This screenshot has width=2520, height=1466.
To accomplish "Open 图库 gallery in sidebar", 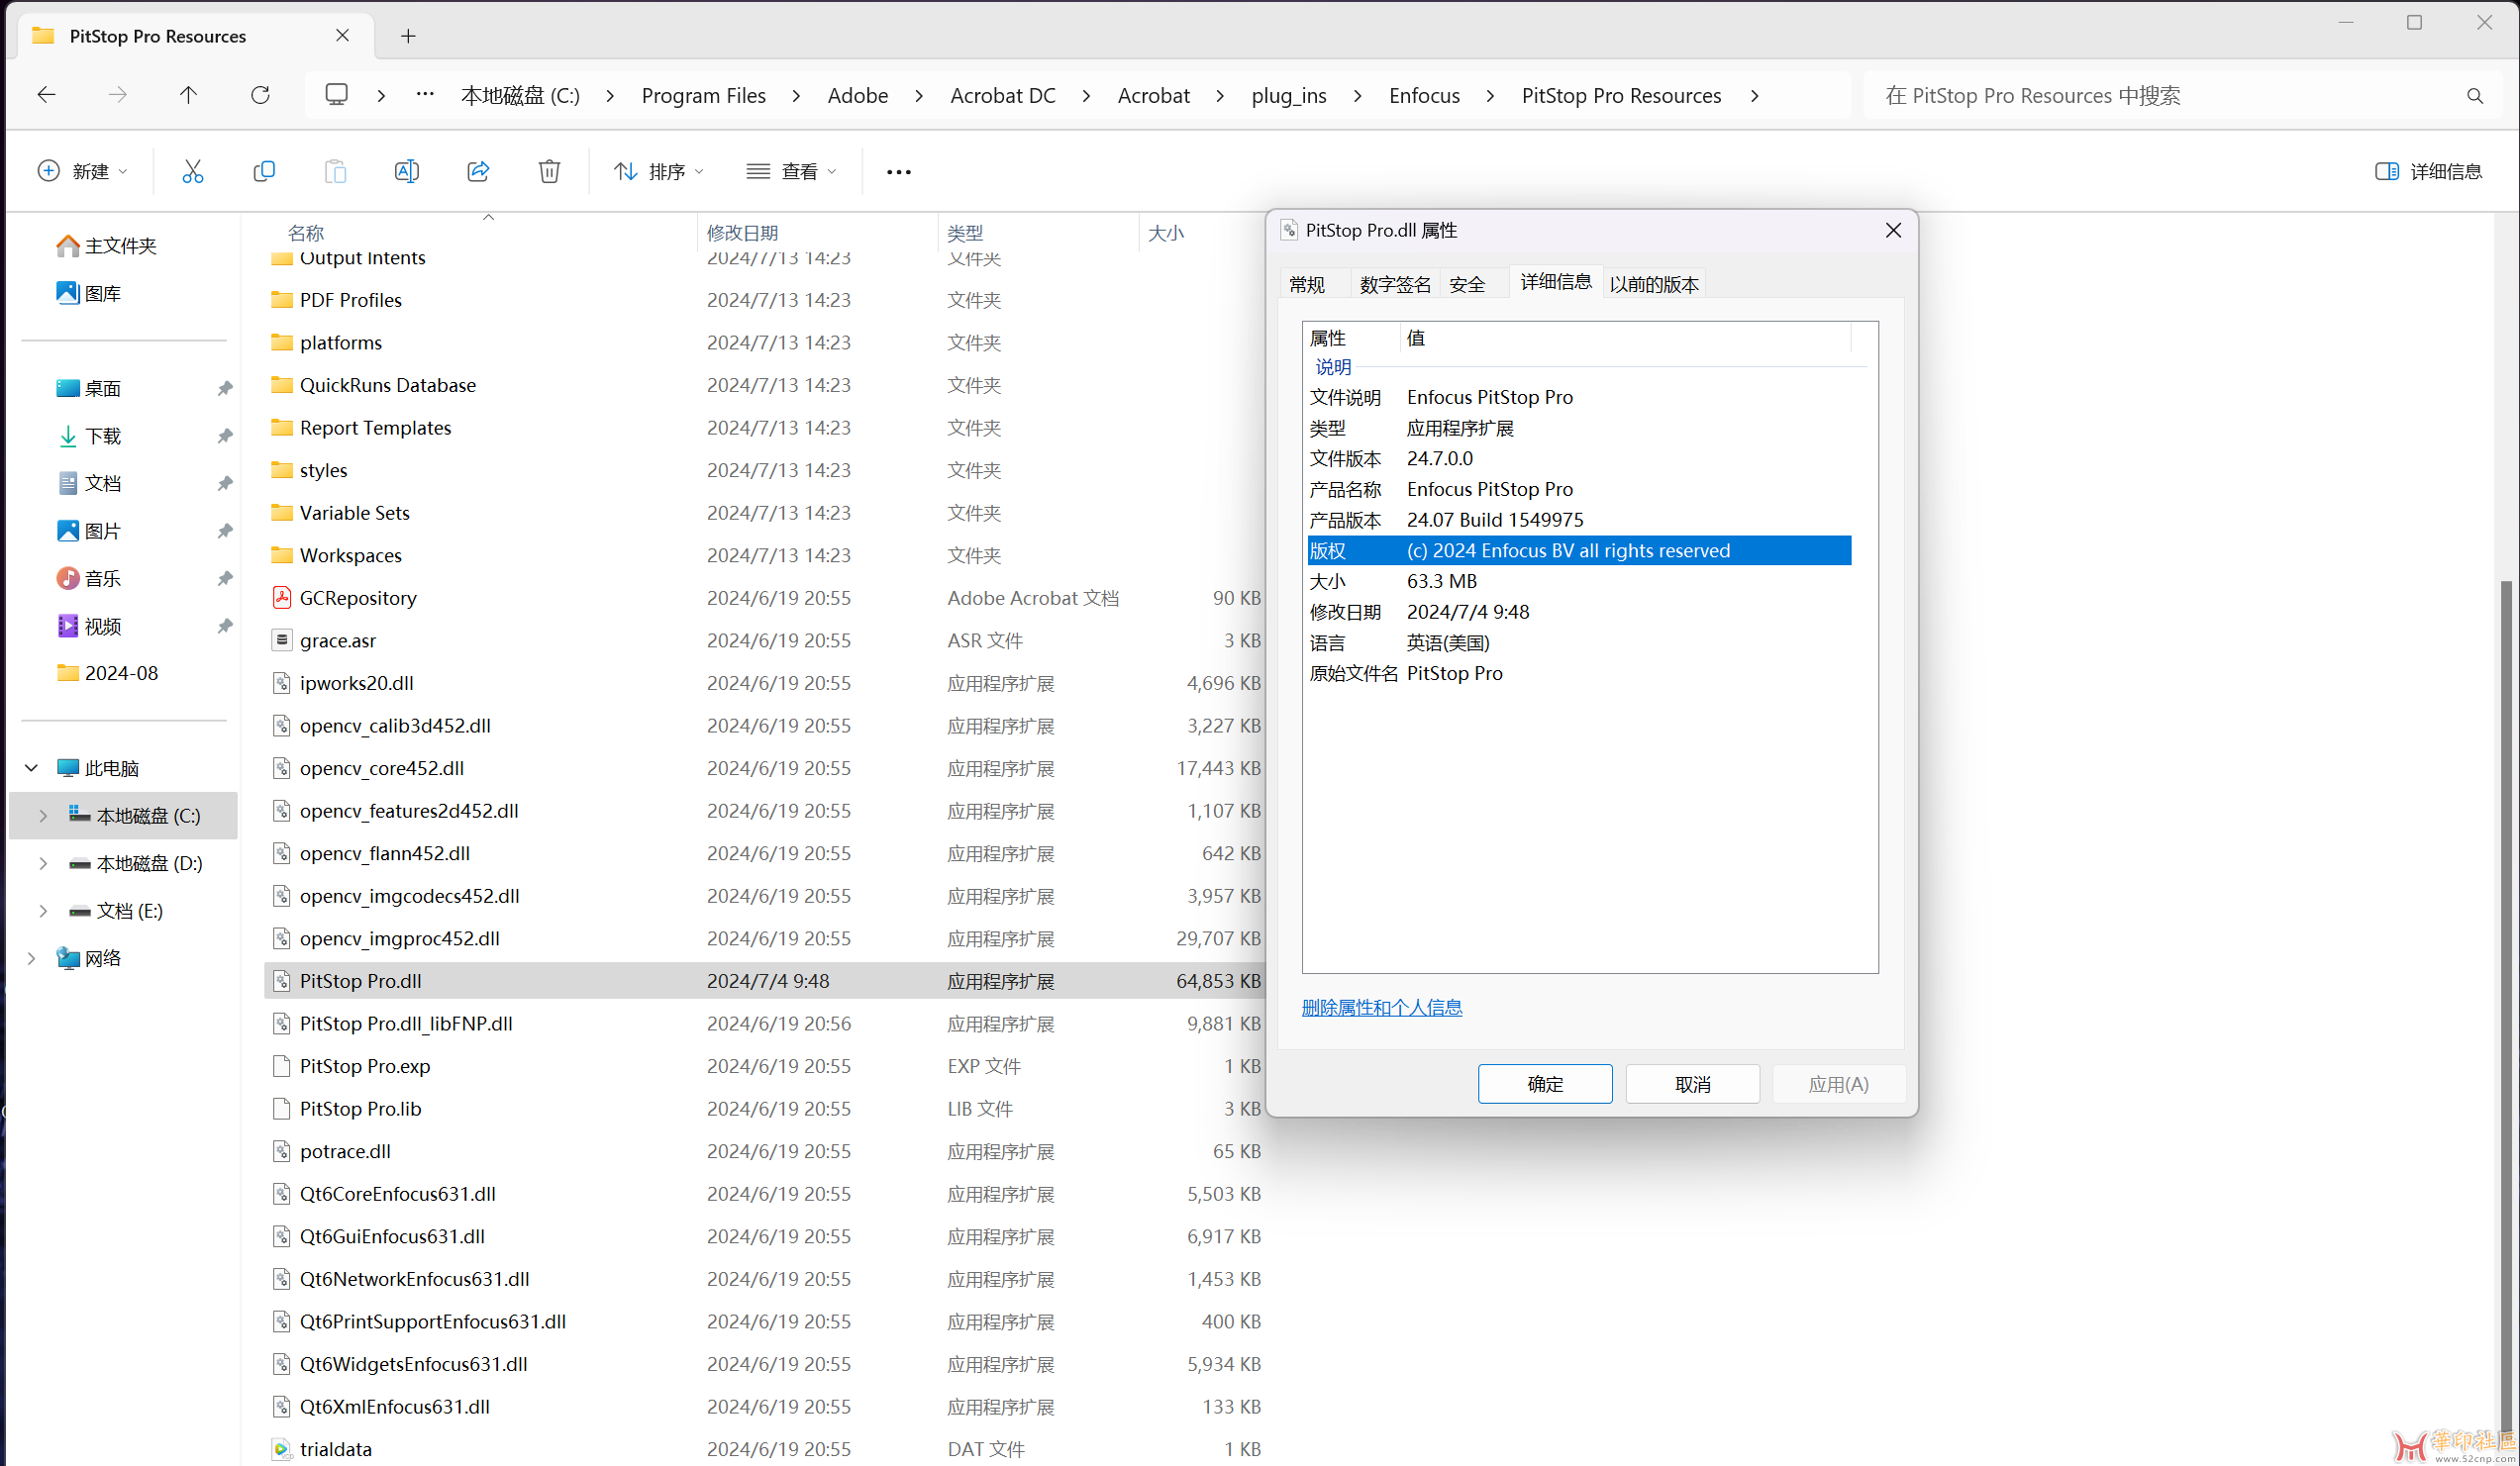I will click(x=89, y=293).
